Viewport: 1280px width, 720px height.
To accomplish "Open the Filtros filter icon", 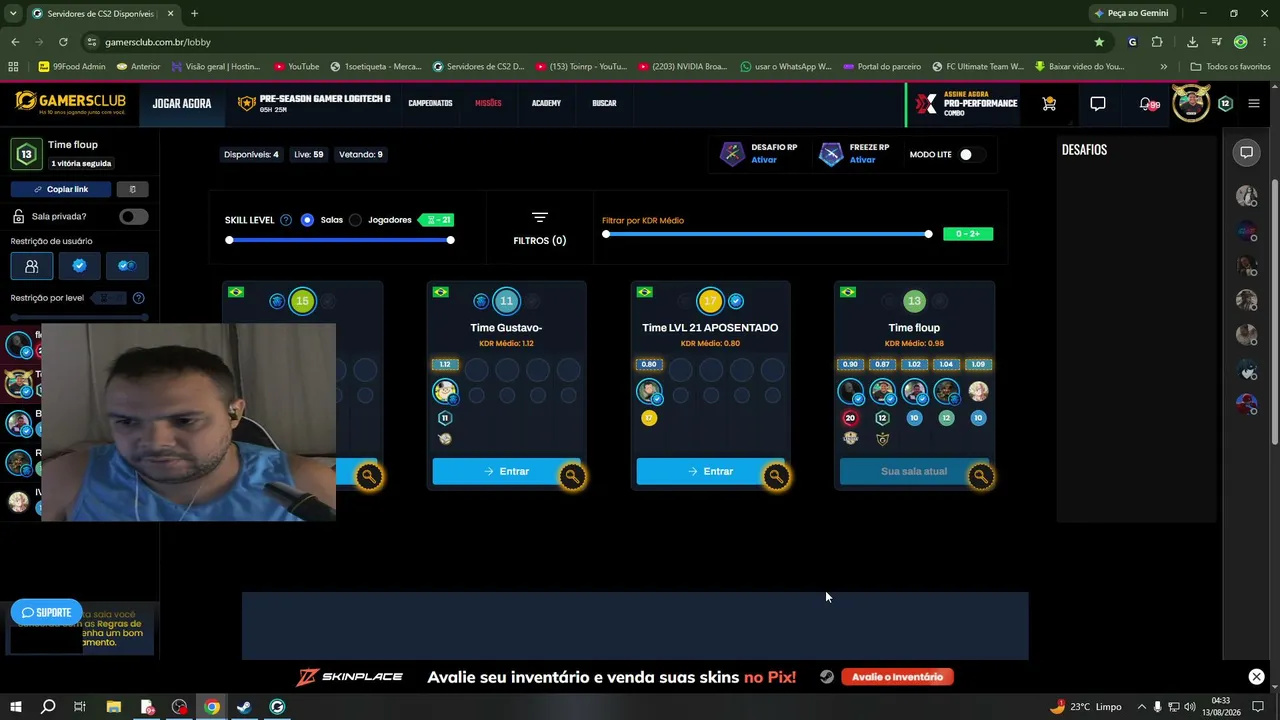I will (540, 217).
